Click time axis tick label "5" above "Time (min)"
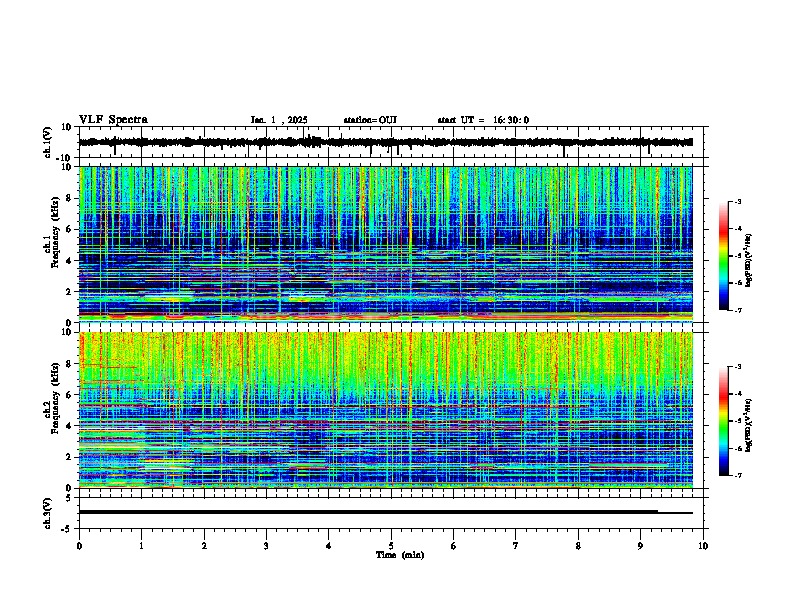The height and width of the screenshot is (612, 792). [391, 546]
